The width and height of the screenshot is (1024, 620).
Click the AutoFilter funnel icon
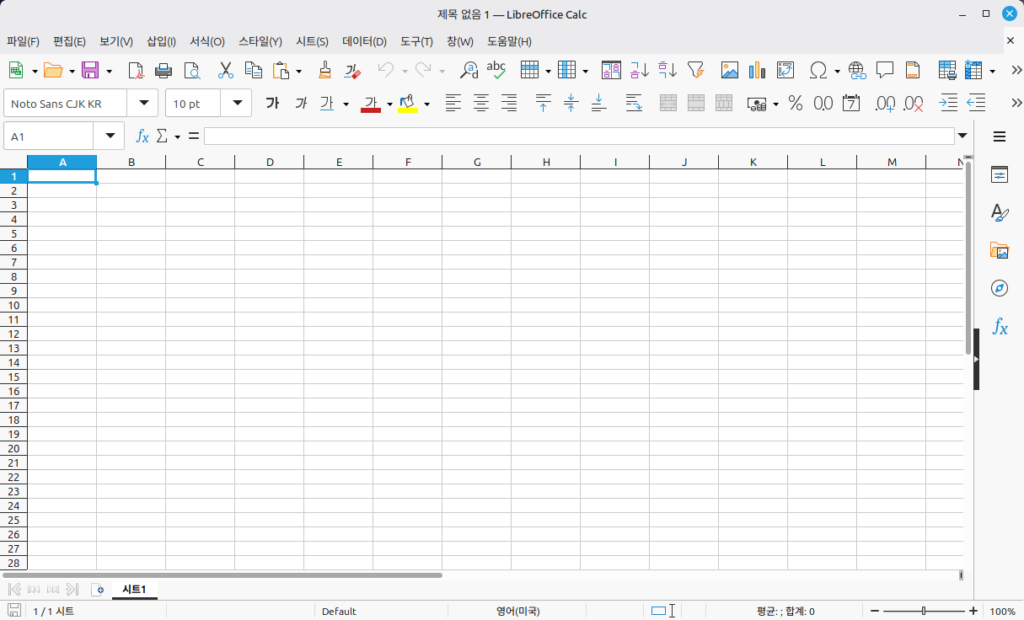696,71
